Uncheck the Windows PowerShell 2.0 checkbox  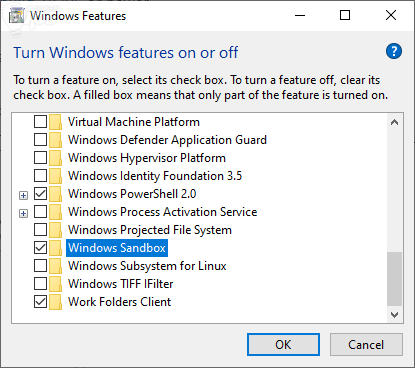point(40,194)
